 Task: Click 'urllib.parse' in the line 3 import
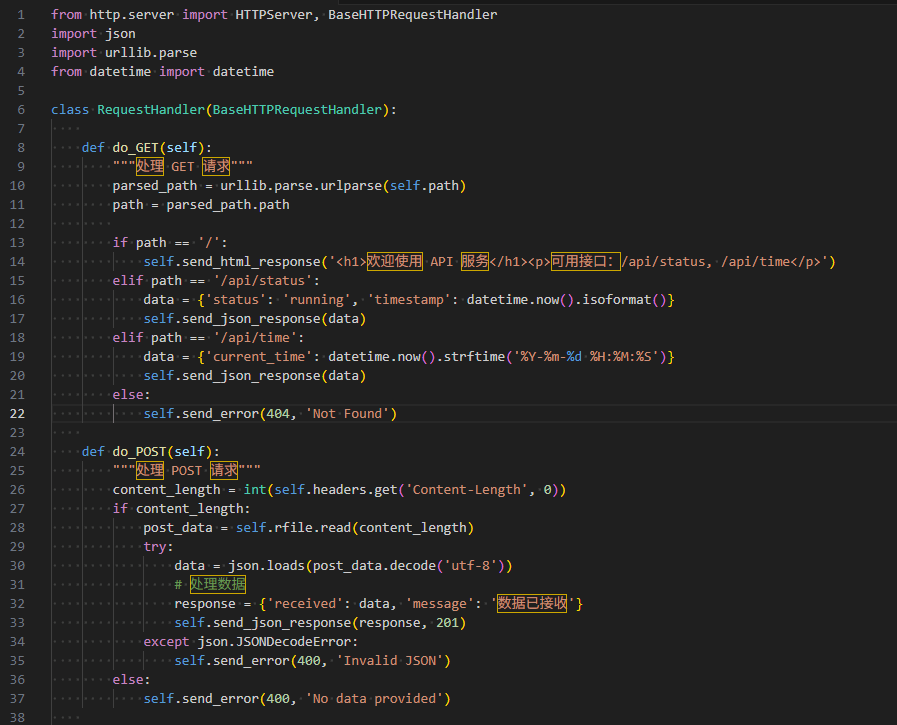point(151,53)
